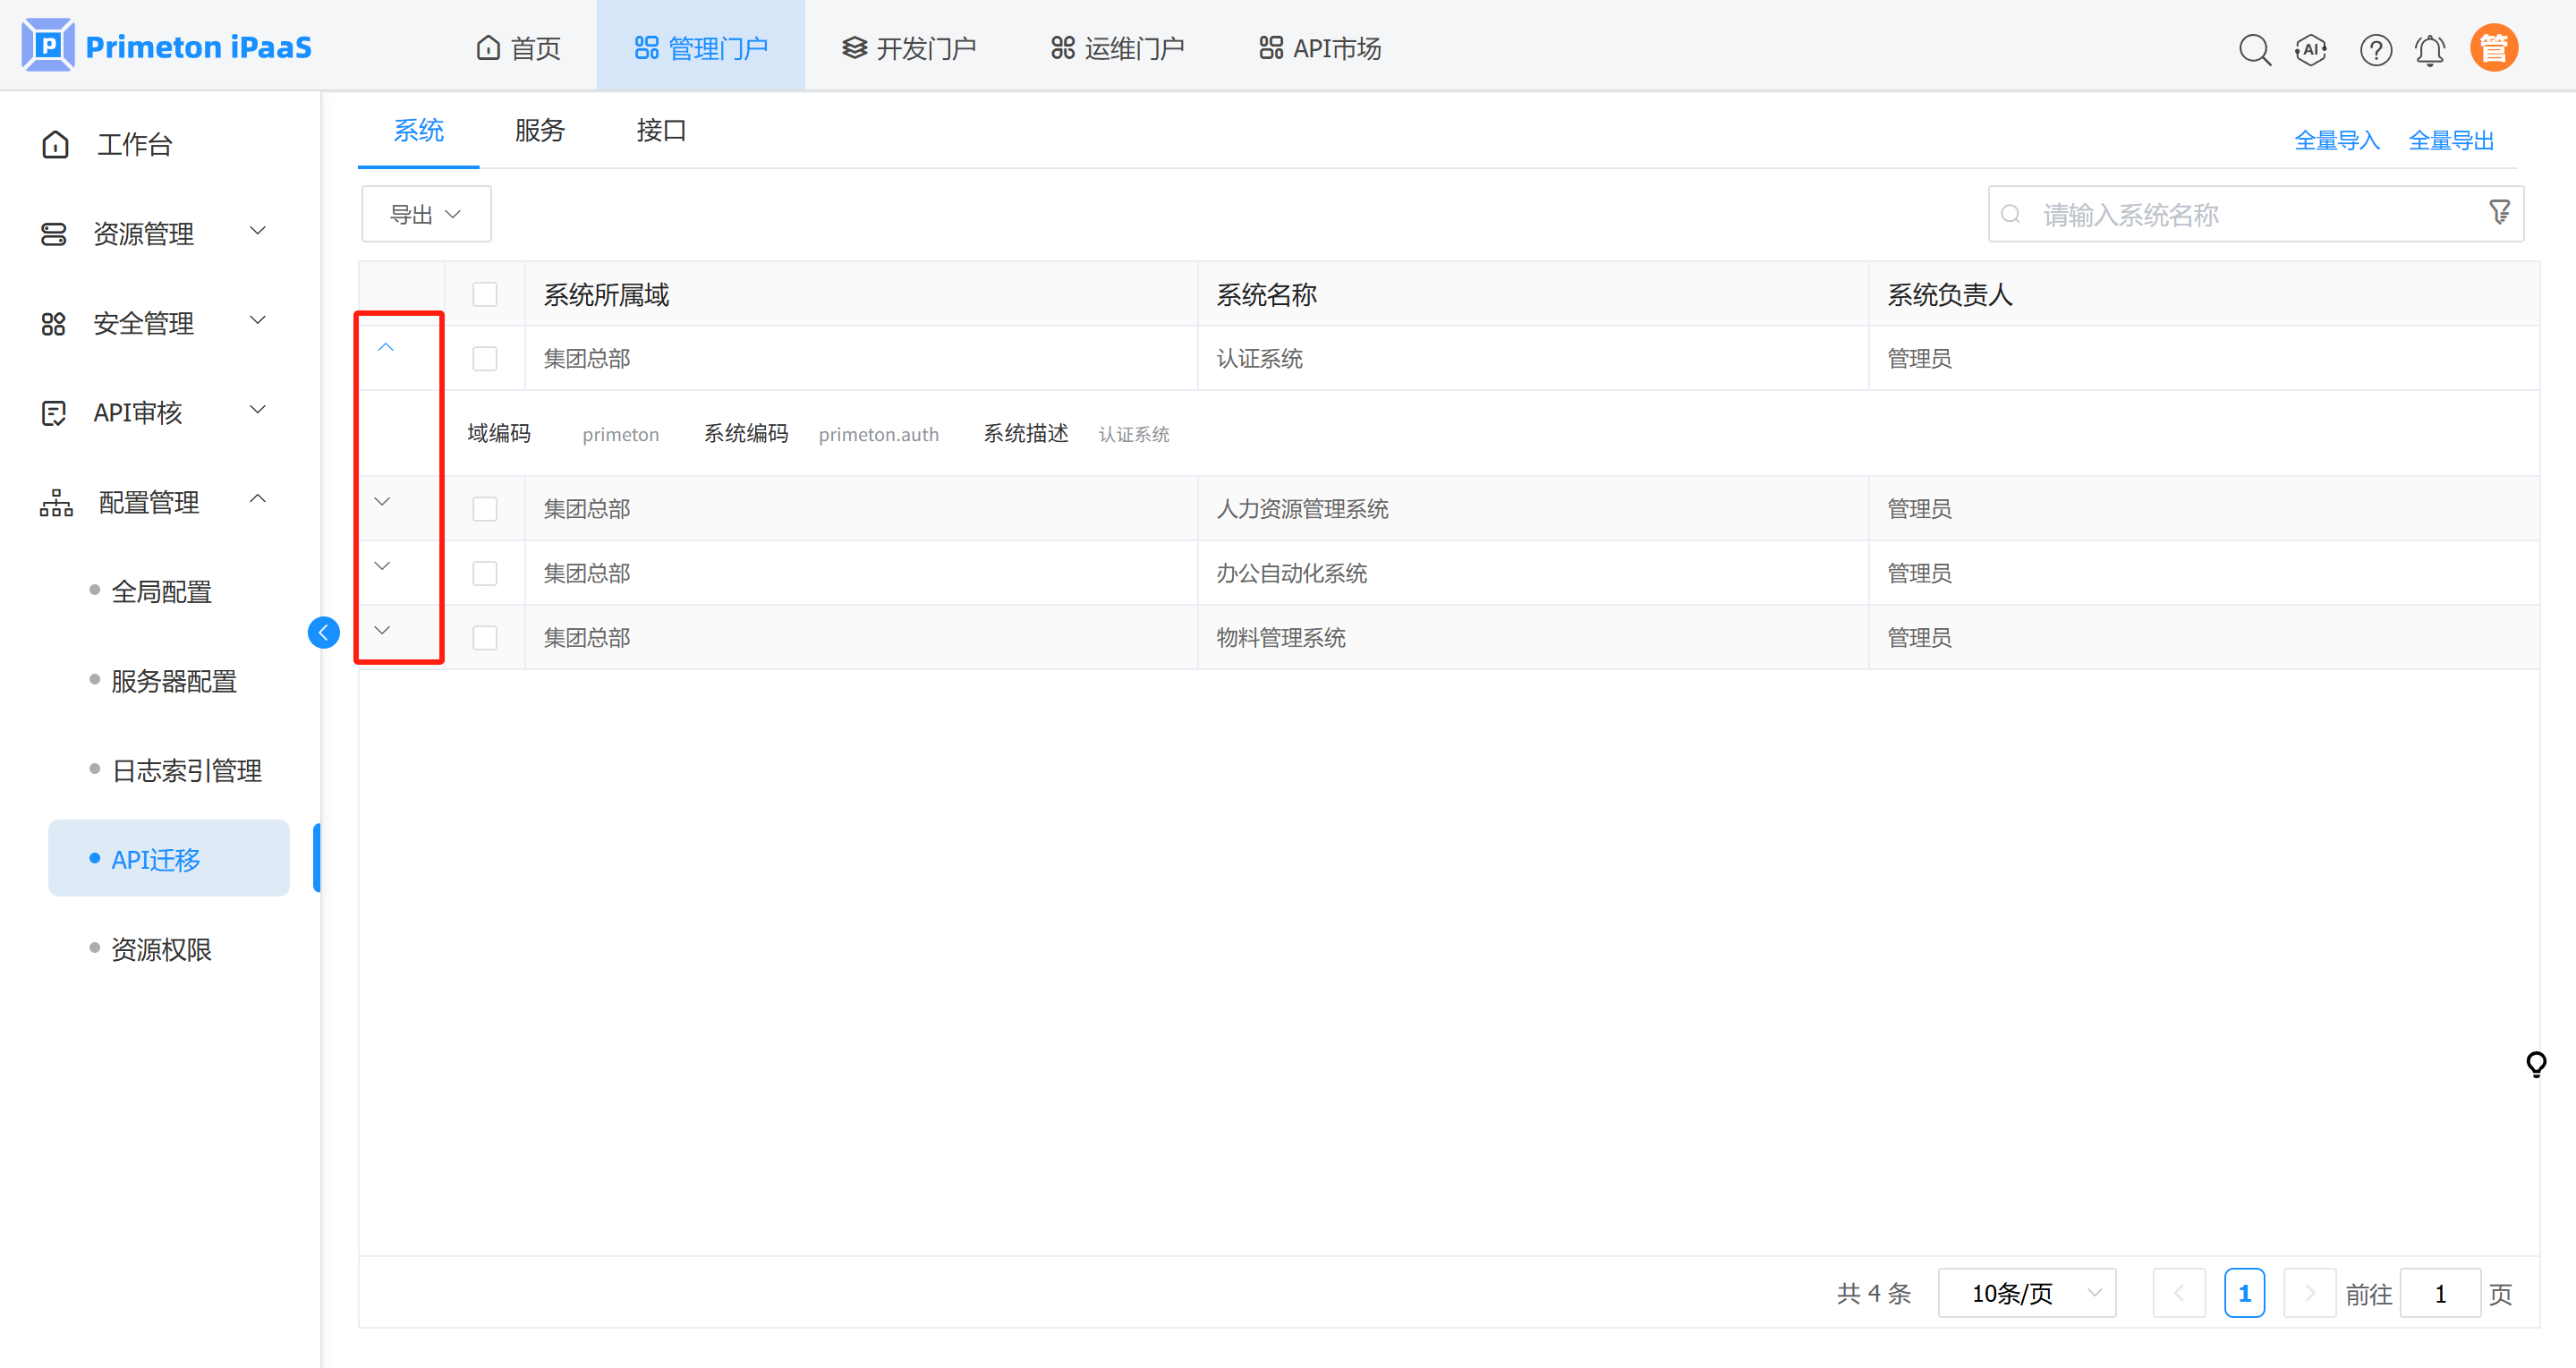The height and width of the screenshot is (1368, 2576).
Task: Click the search magnifier icon in header
Action: [2254, 49]
